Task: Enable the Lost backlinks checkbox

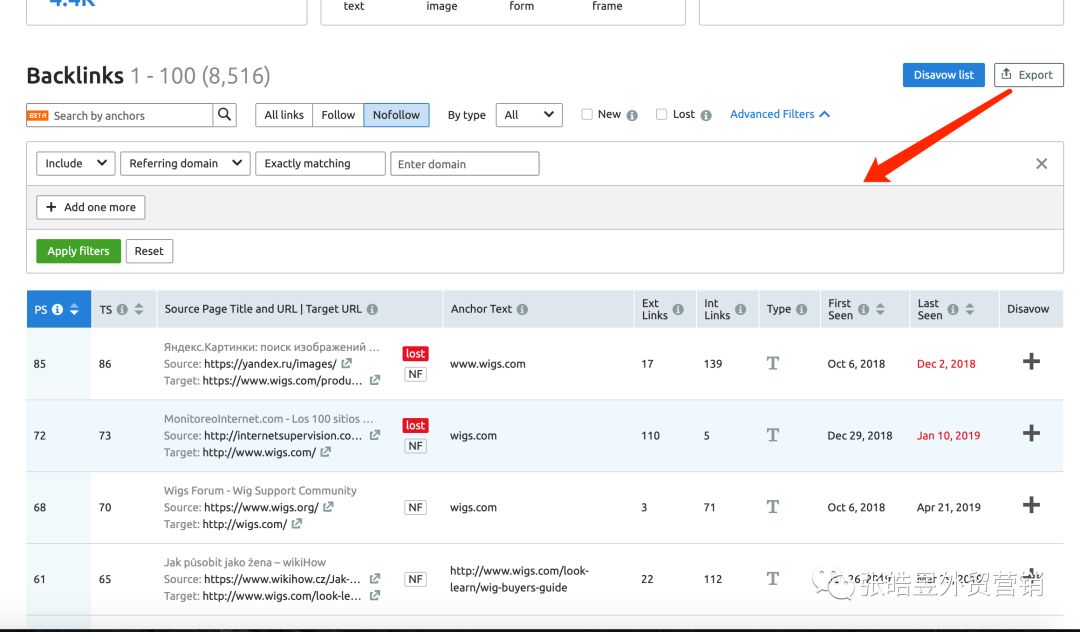Action: click(x=661, y=115)
